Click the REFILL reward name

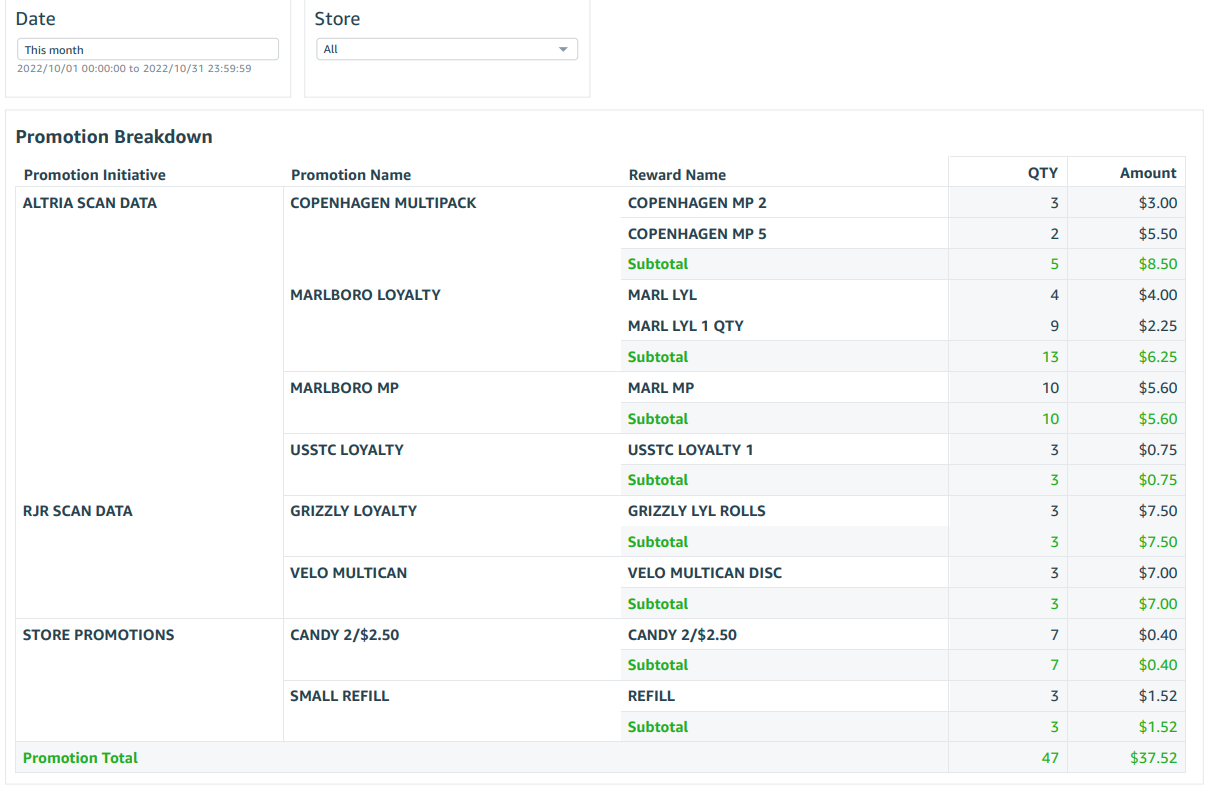(651, 696)
